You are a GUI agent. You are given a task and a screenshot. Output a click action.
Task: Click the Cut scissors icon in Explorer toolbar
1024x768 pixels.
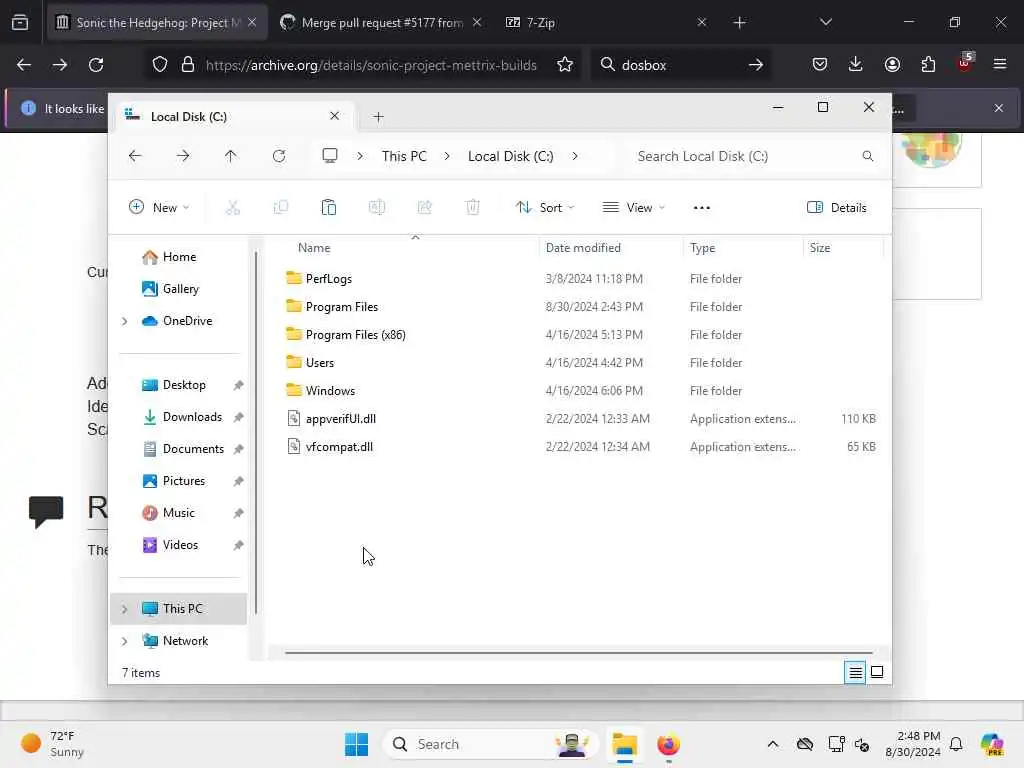[232, 208]
